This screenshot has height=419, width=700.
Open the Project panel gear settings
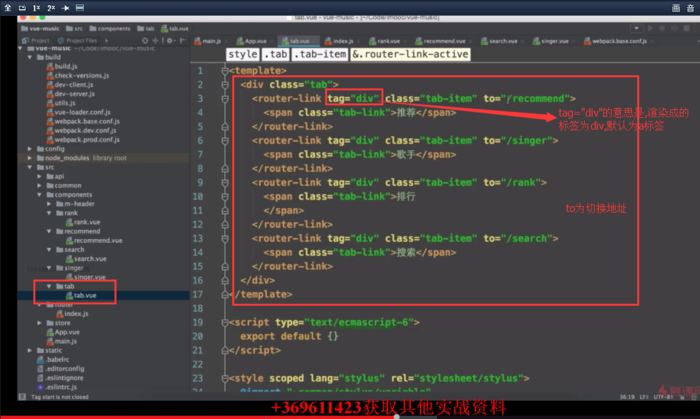(170, 41)
